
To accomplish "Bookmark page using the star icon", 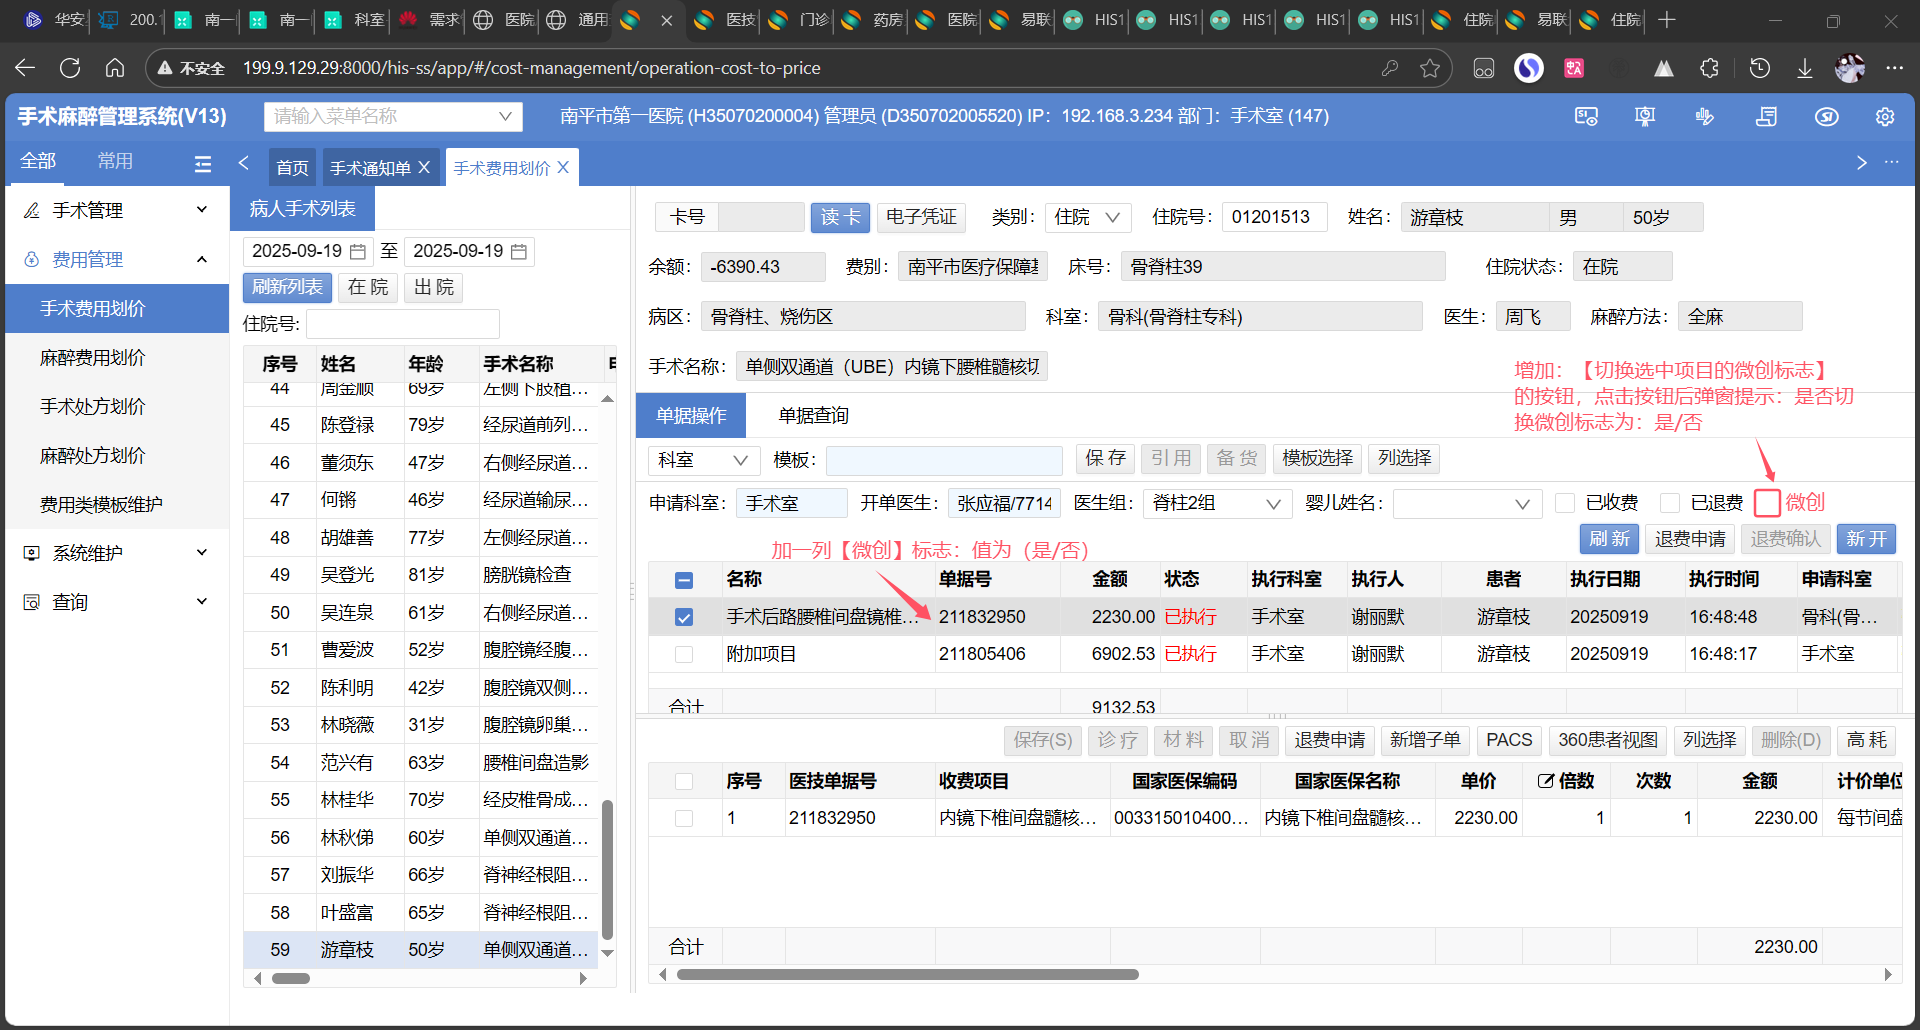I will click(x=1430, y=68).
